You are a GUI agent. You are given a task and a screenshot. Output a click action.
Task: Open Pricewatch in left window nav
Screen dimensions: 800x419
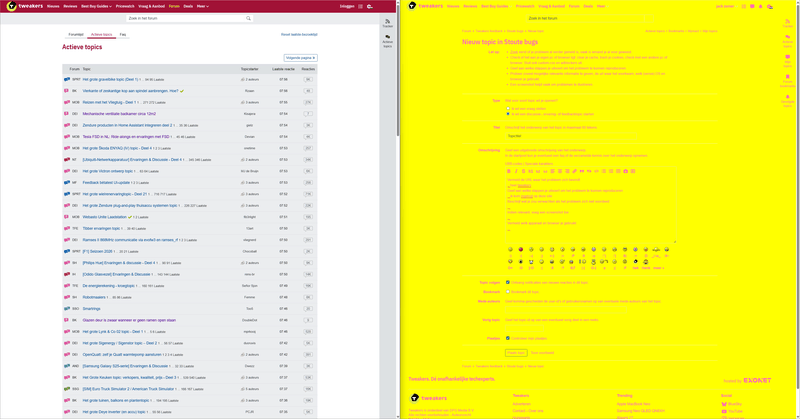(x=125, y=7)
